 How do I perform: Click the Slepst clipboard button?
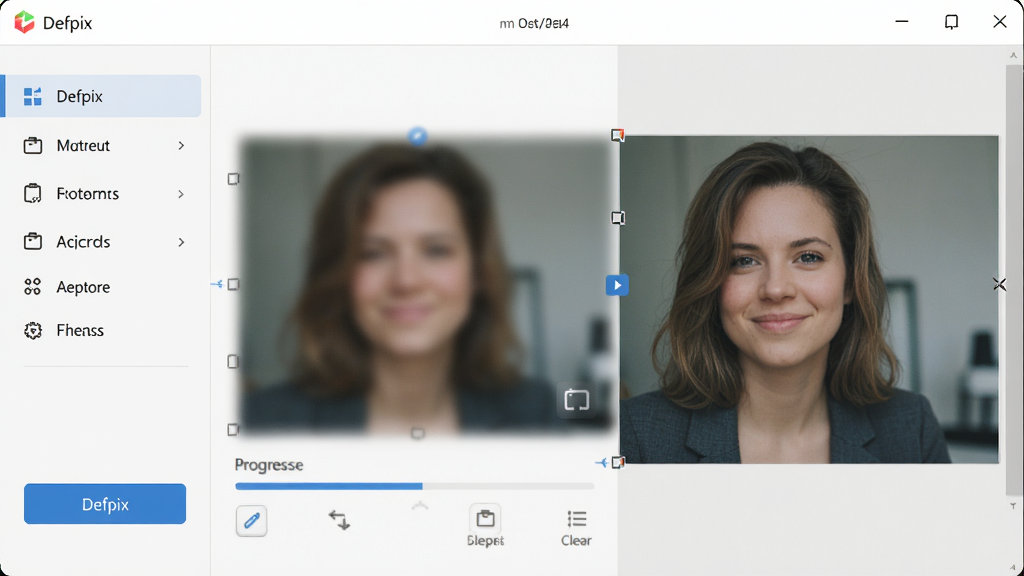click(x=485, y=525)
